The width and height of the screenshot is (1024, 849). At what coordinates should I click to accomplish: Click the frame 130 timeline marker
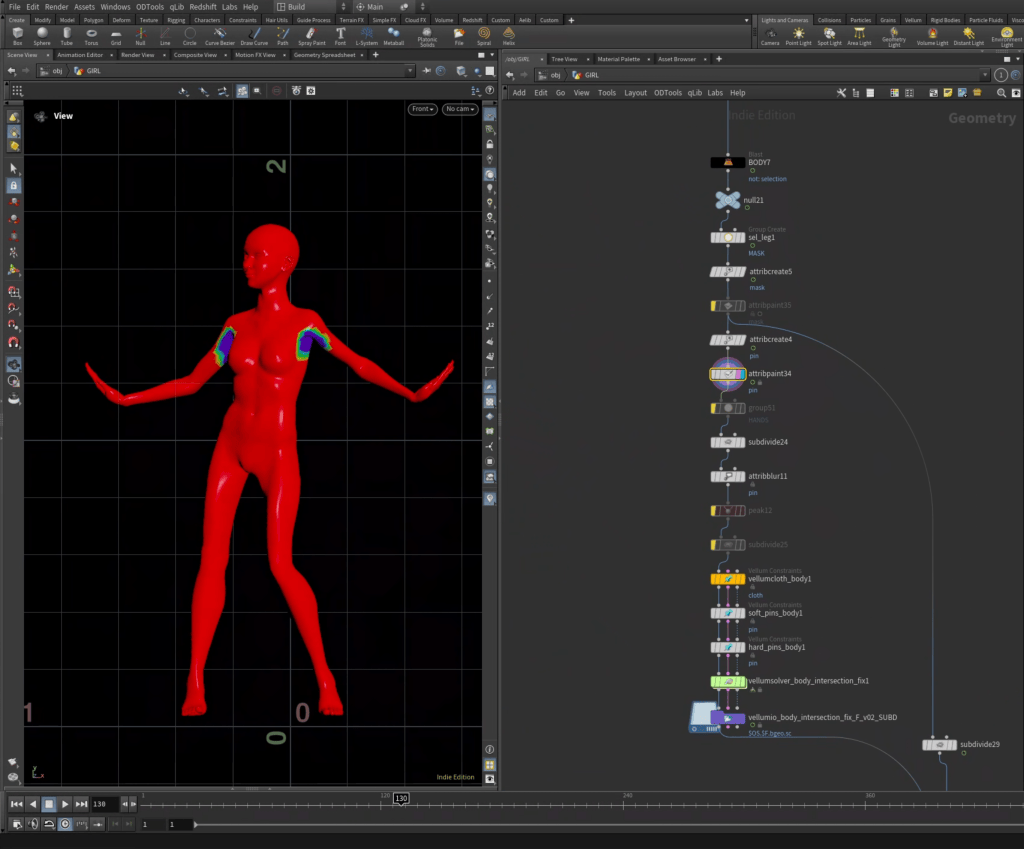tap(401, 798)
